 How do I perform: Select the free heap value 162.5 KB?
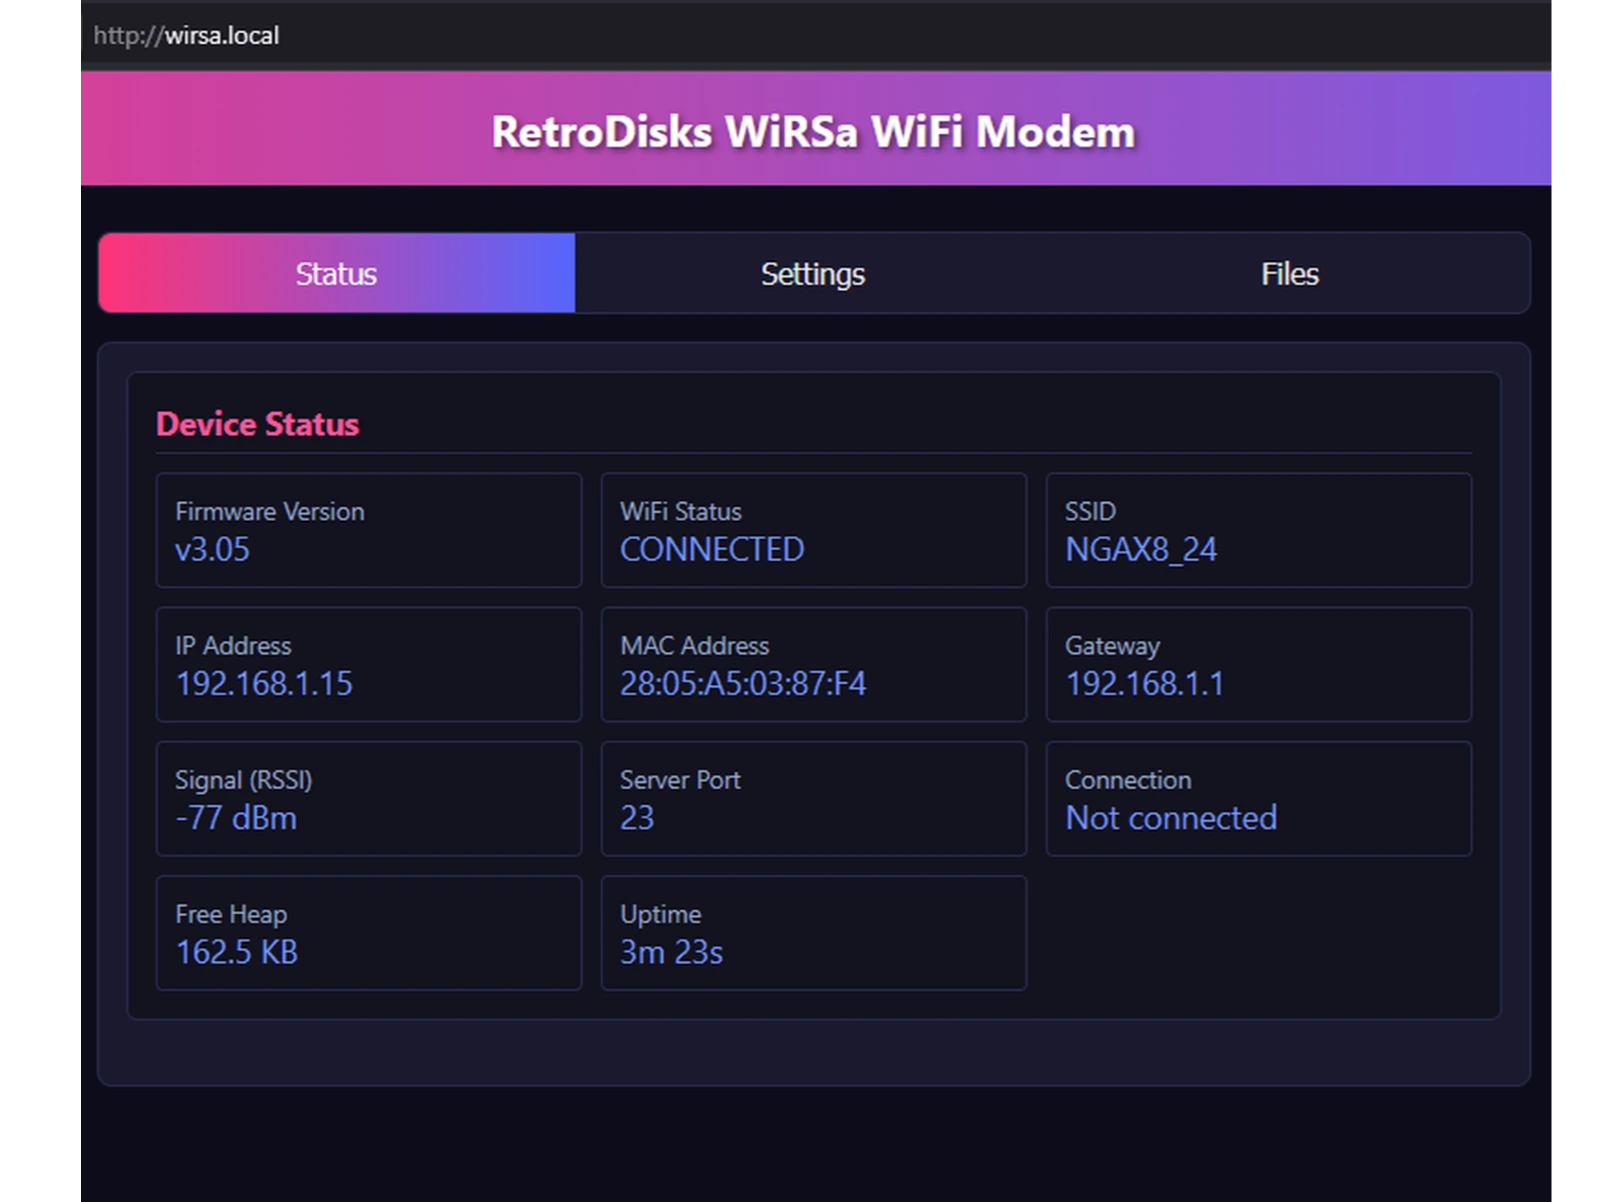tap(237, 952)
